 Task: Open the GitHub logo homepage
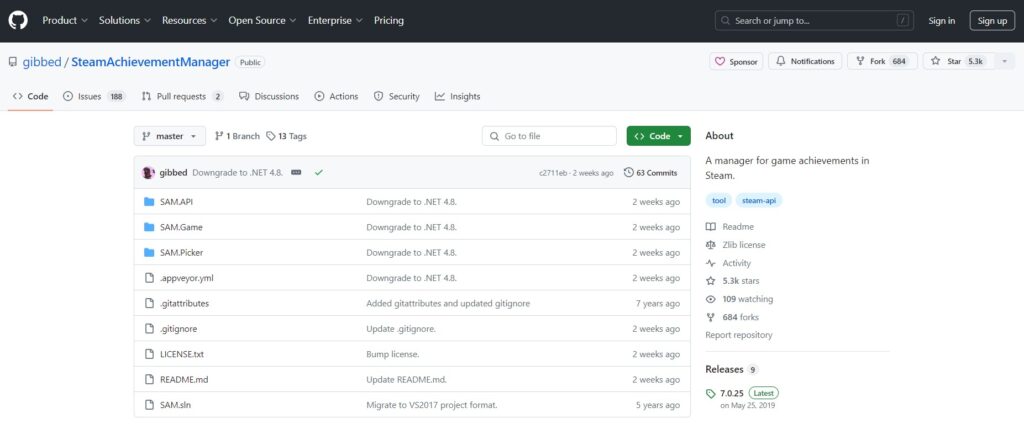point(18,20)
